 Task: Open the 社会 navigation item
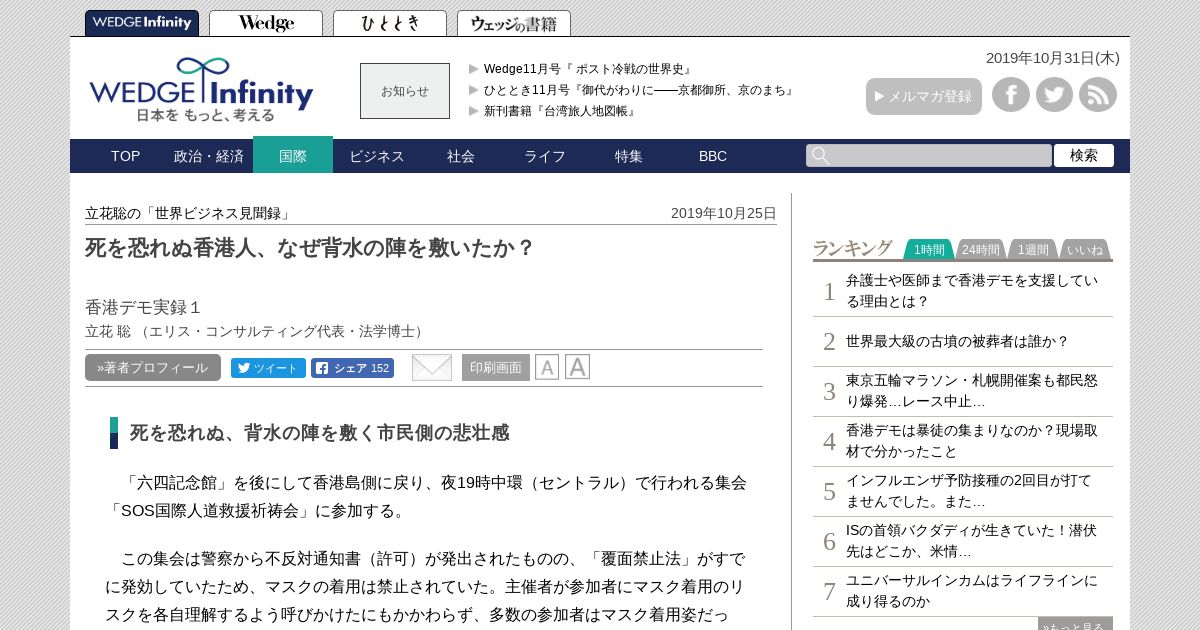pyautogui.click(x=461, y=156)
